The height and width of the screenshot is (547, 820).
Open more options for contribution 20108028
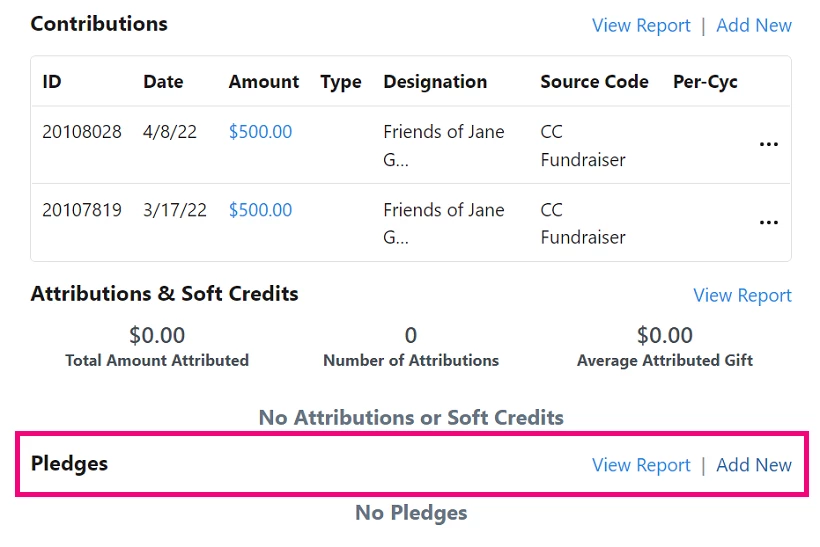point(768,144)
